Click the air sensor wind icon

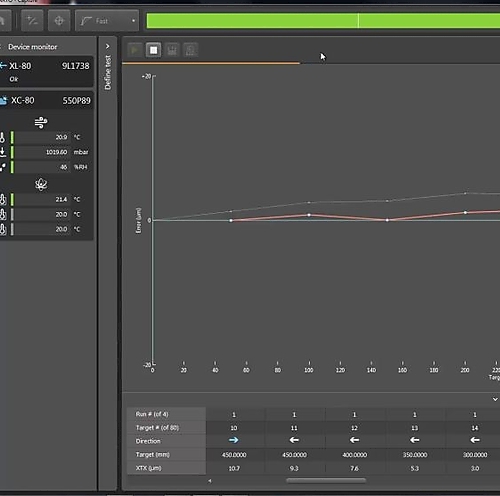(x=41, y=122)
